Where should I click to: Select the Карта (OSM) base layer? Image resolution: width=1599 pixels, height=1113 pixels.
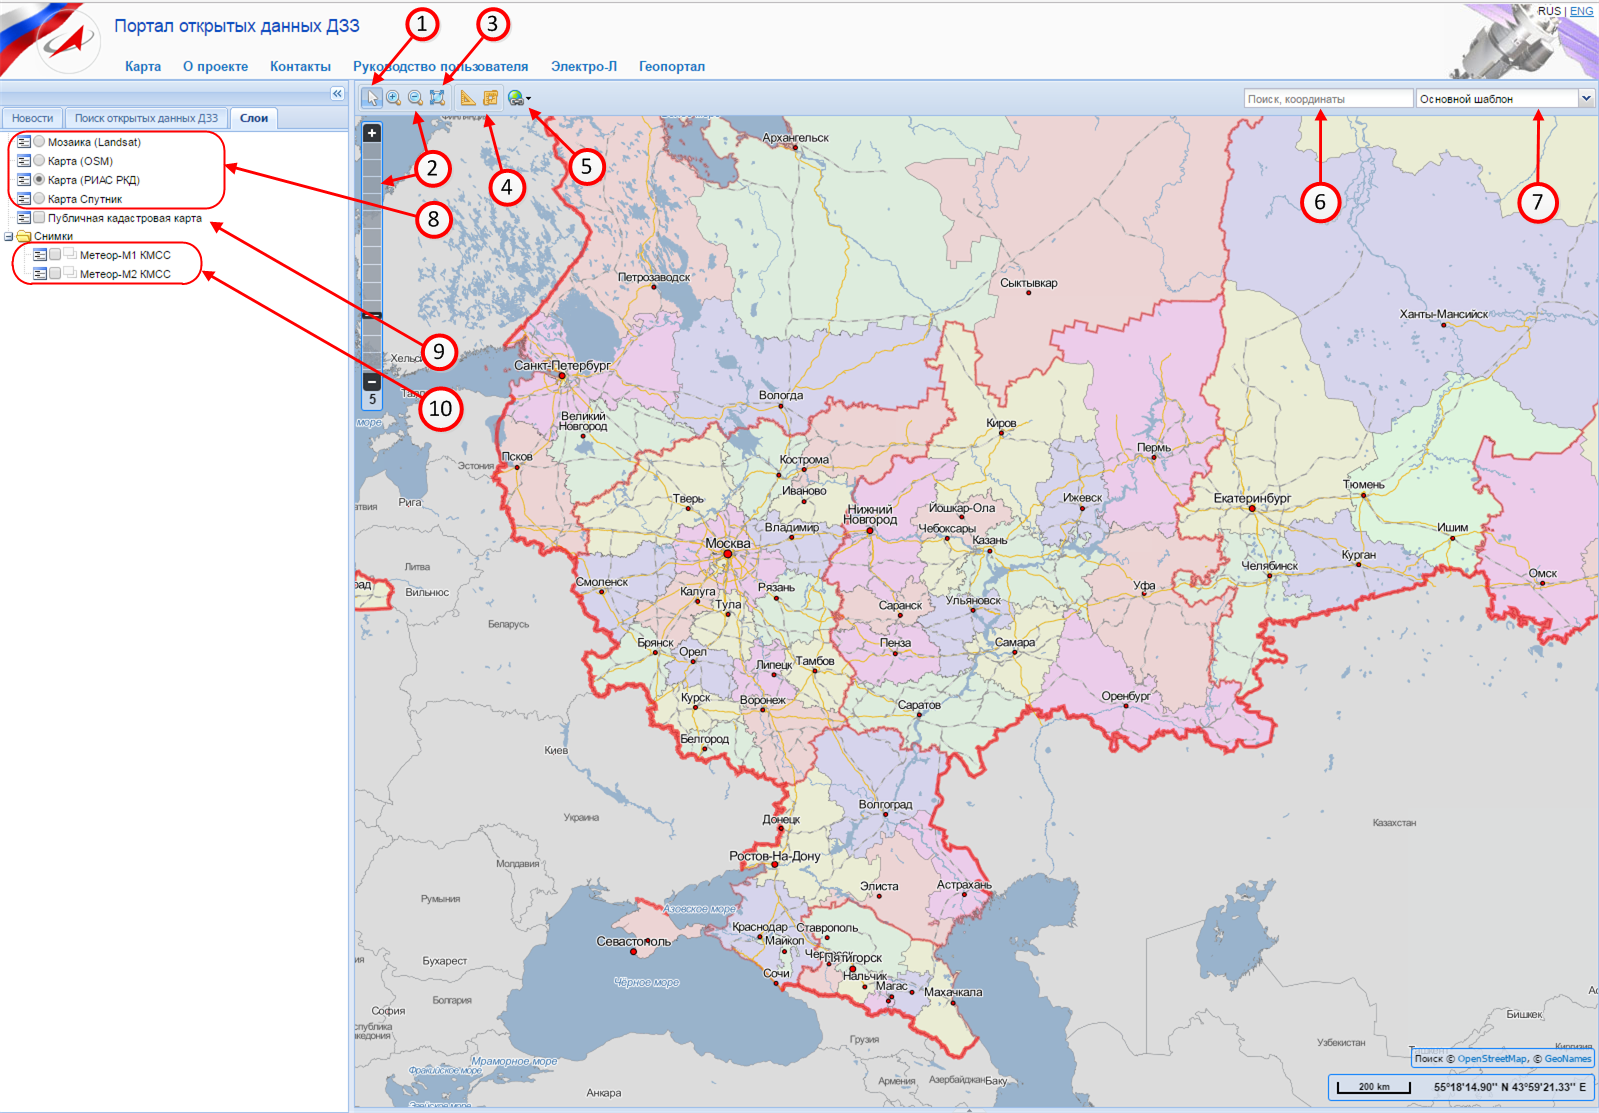tap(40, 161)
